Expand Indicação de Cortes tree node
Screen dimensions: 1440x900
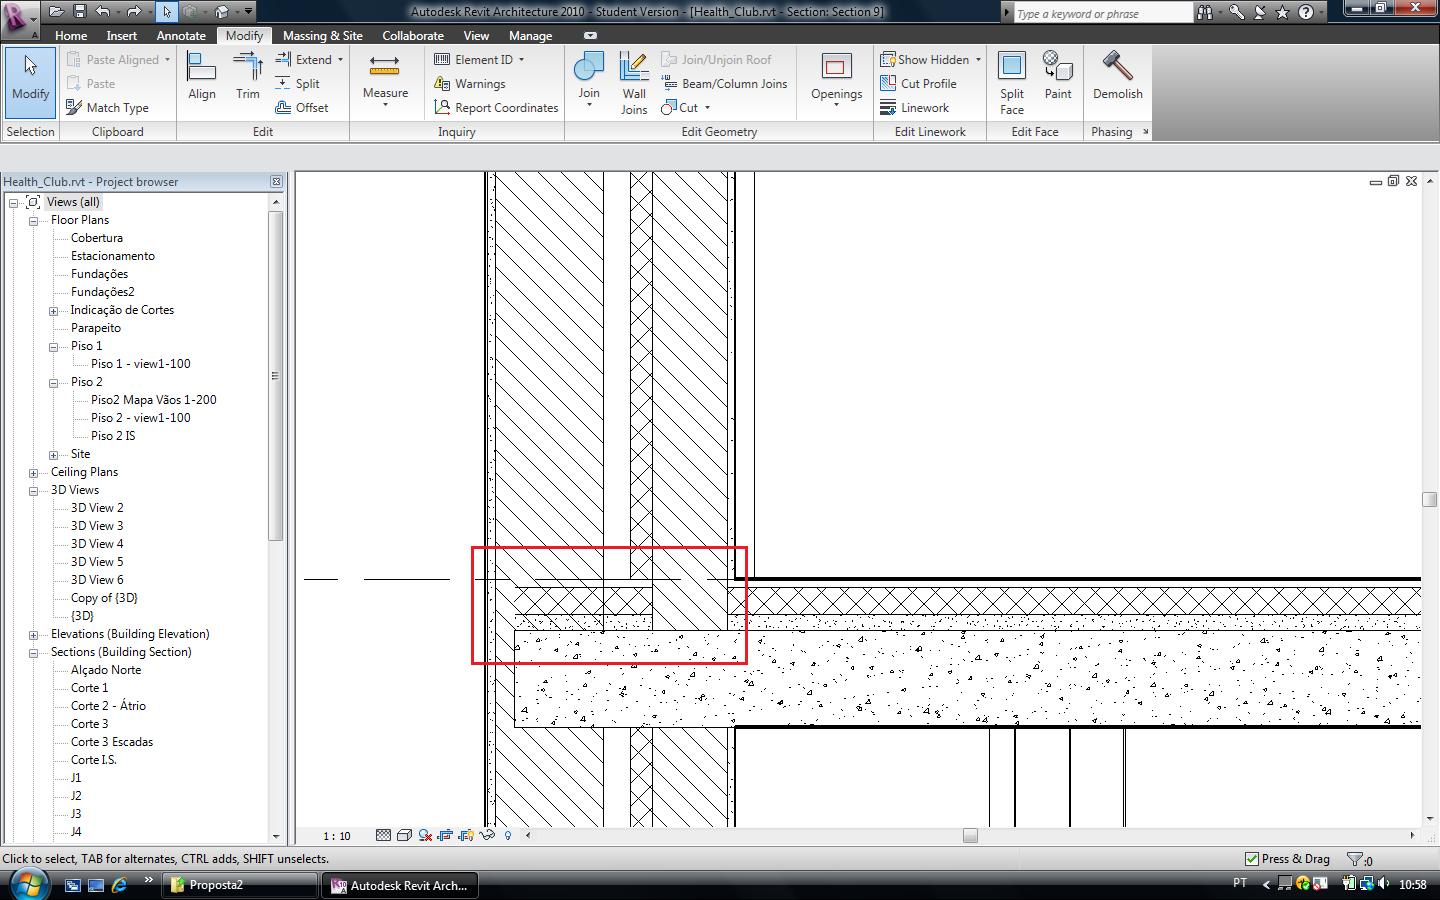[x=53, y=310]
